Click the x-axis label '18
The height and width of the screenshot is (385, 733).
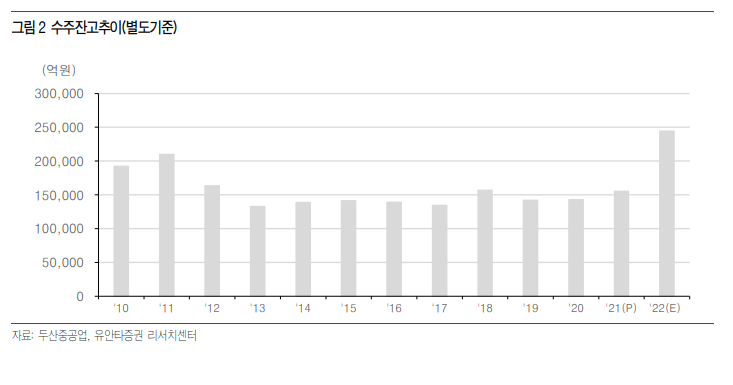[485, 308]
